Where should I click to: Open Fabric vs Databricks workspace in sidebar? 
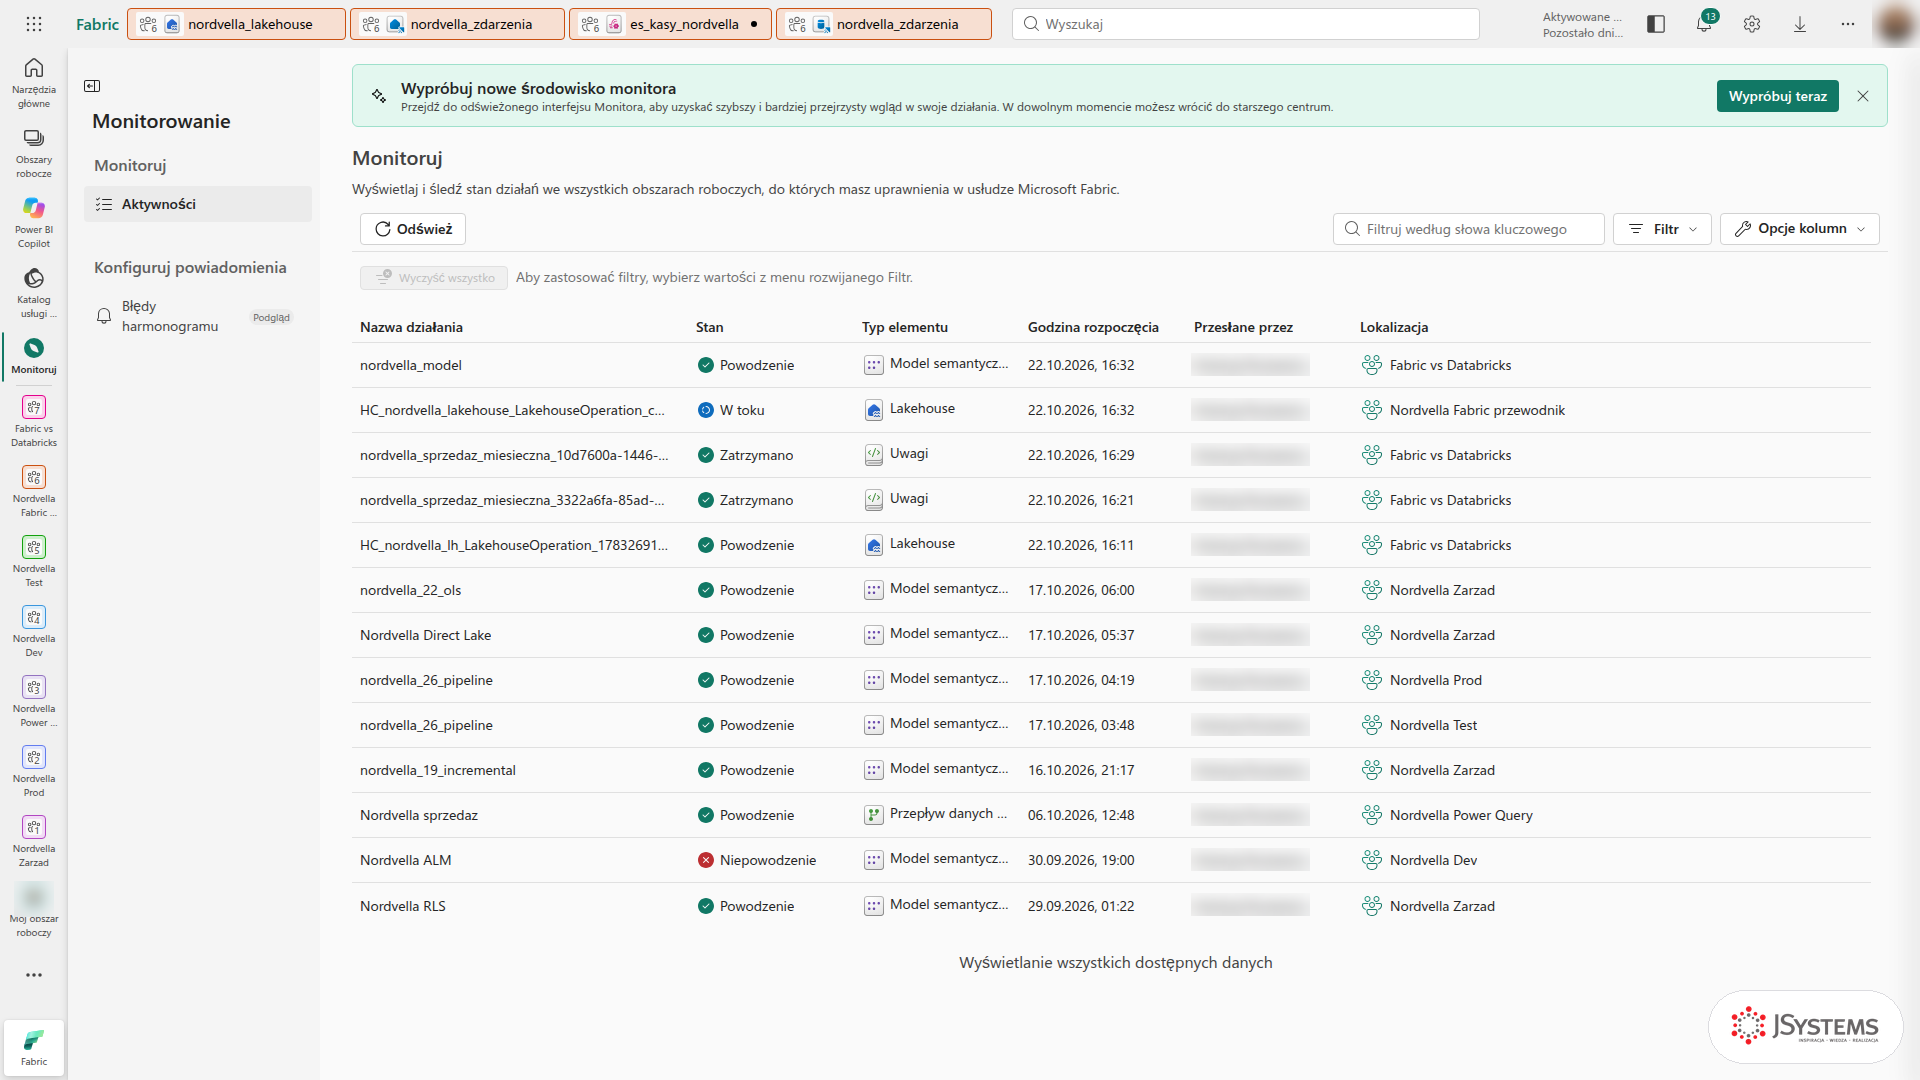coord(34,421)
